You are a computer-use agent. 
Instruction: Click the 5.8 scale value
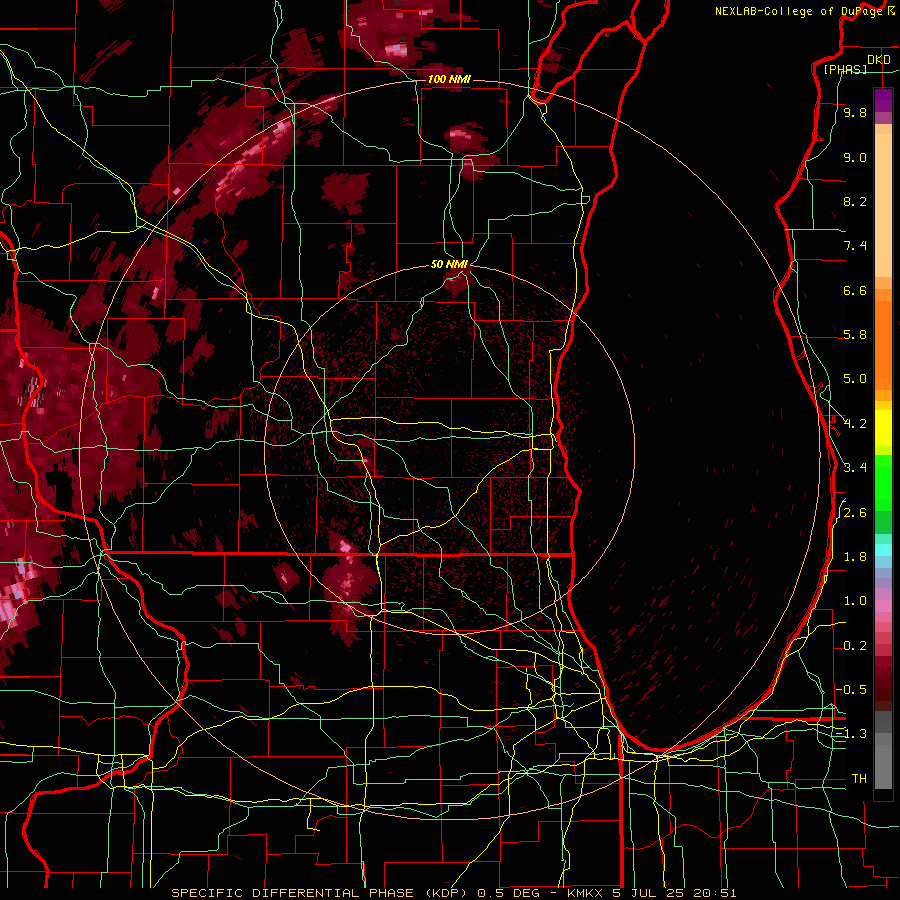[855, 335]
